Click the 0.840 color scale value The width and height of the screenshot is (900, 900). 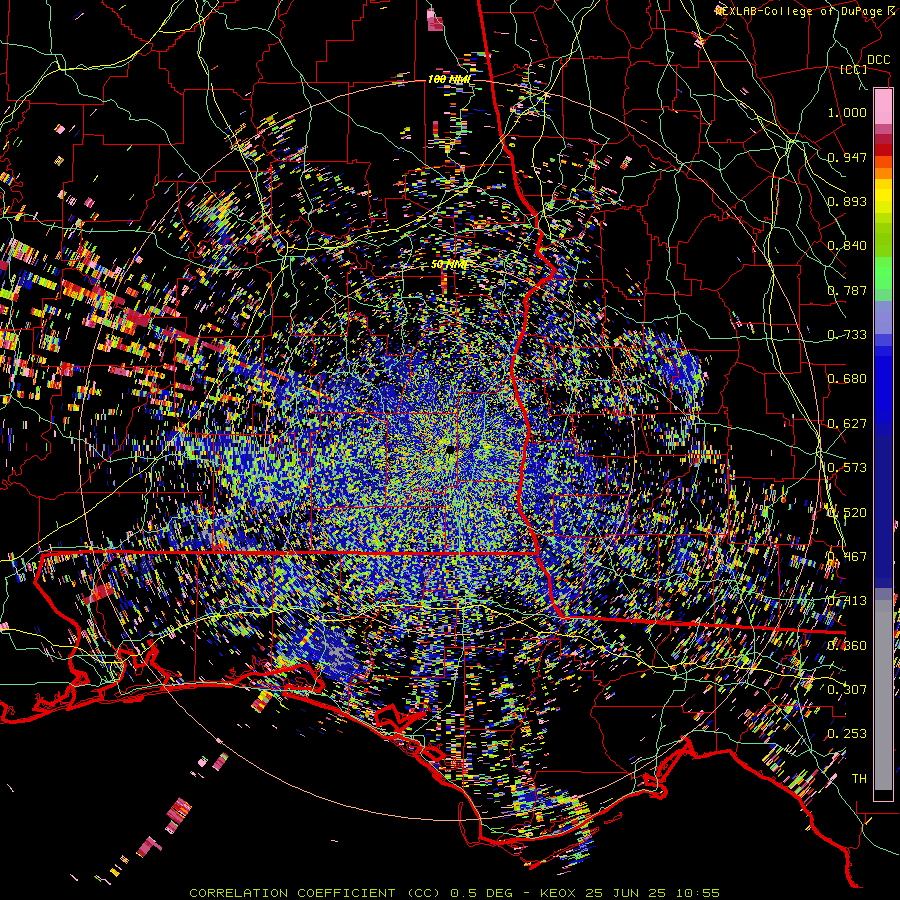pos(847,246)
